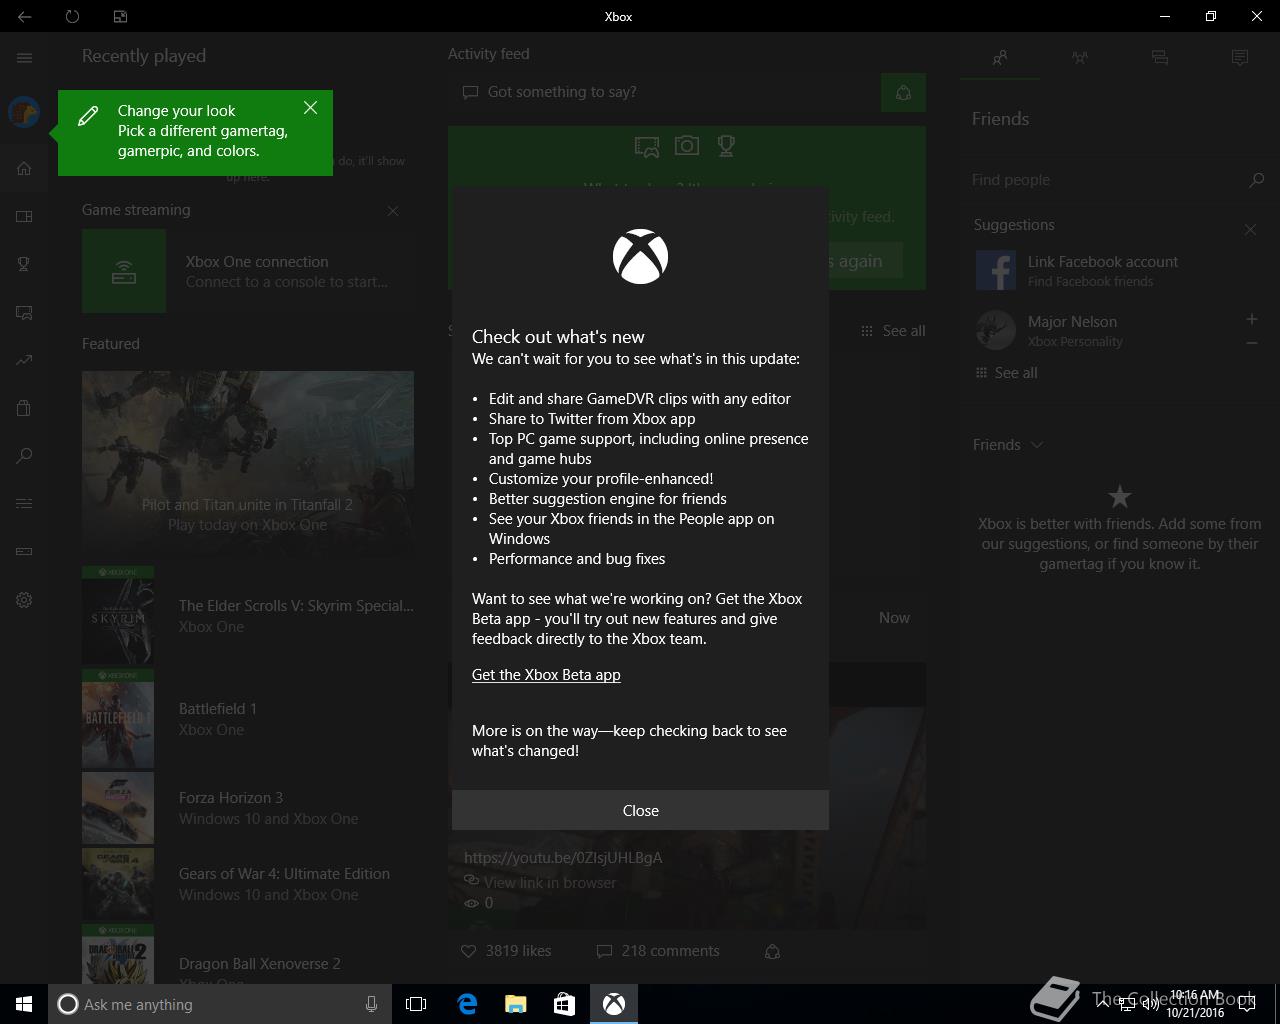Click View link in browser
This screenshot has height=1024, width=1280.
(540, 883)
